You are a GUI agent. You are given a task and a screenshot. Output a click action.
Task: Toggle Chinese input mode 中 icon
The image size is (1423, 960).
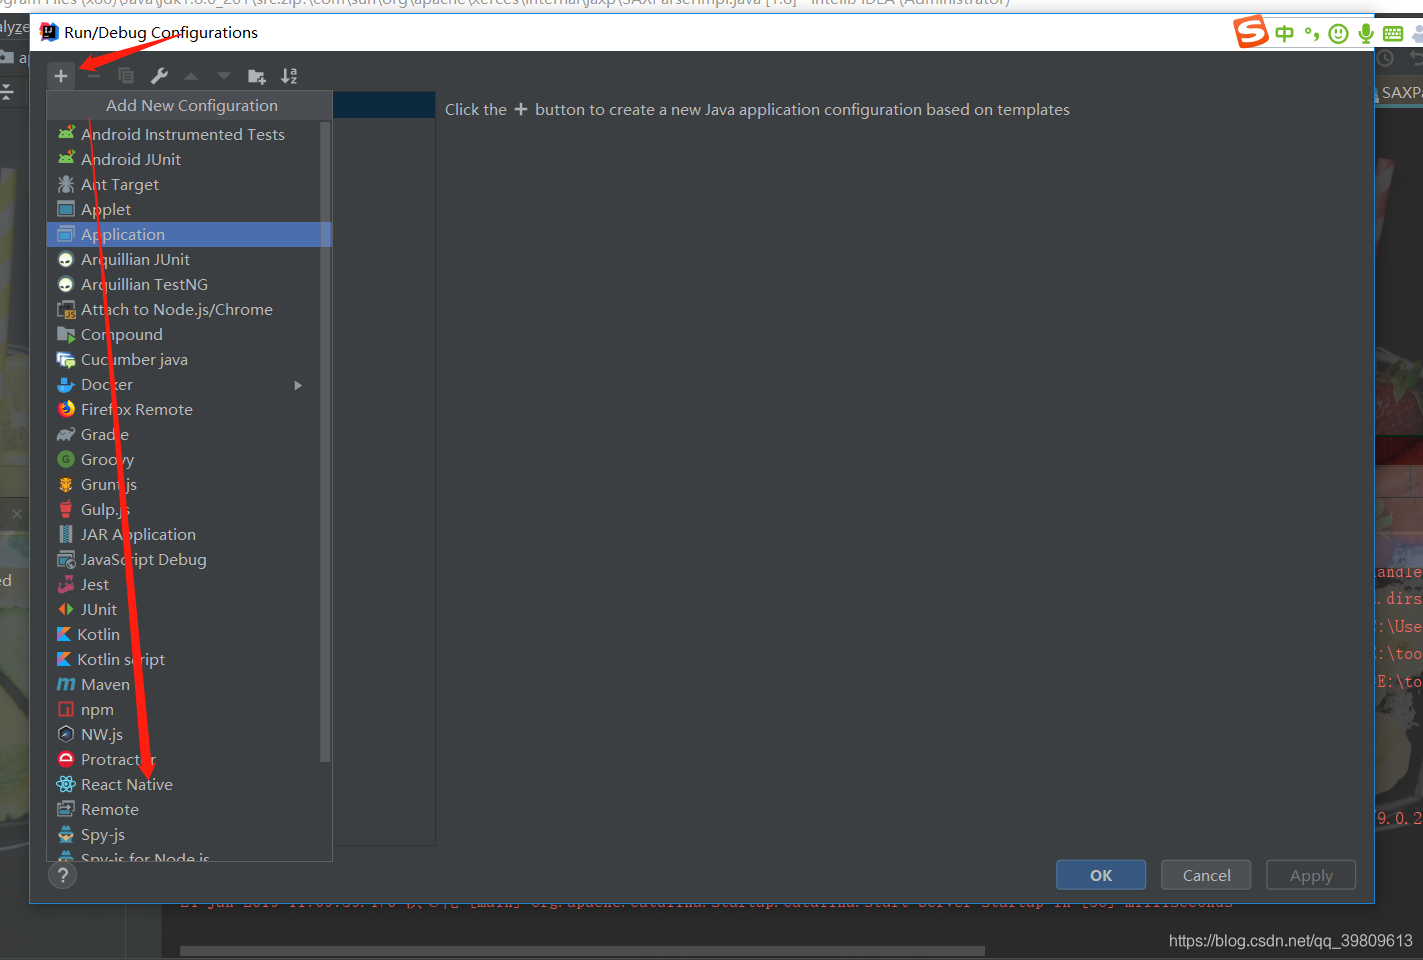pos(1285,34)
